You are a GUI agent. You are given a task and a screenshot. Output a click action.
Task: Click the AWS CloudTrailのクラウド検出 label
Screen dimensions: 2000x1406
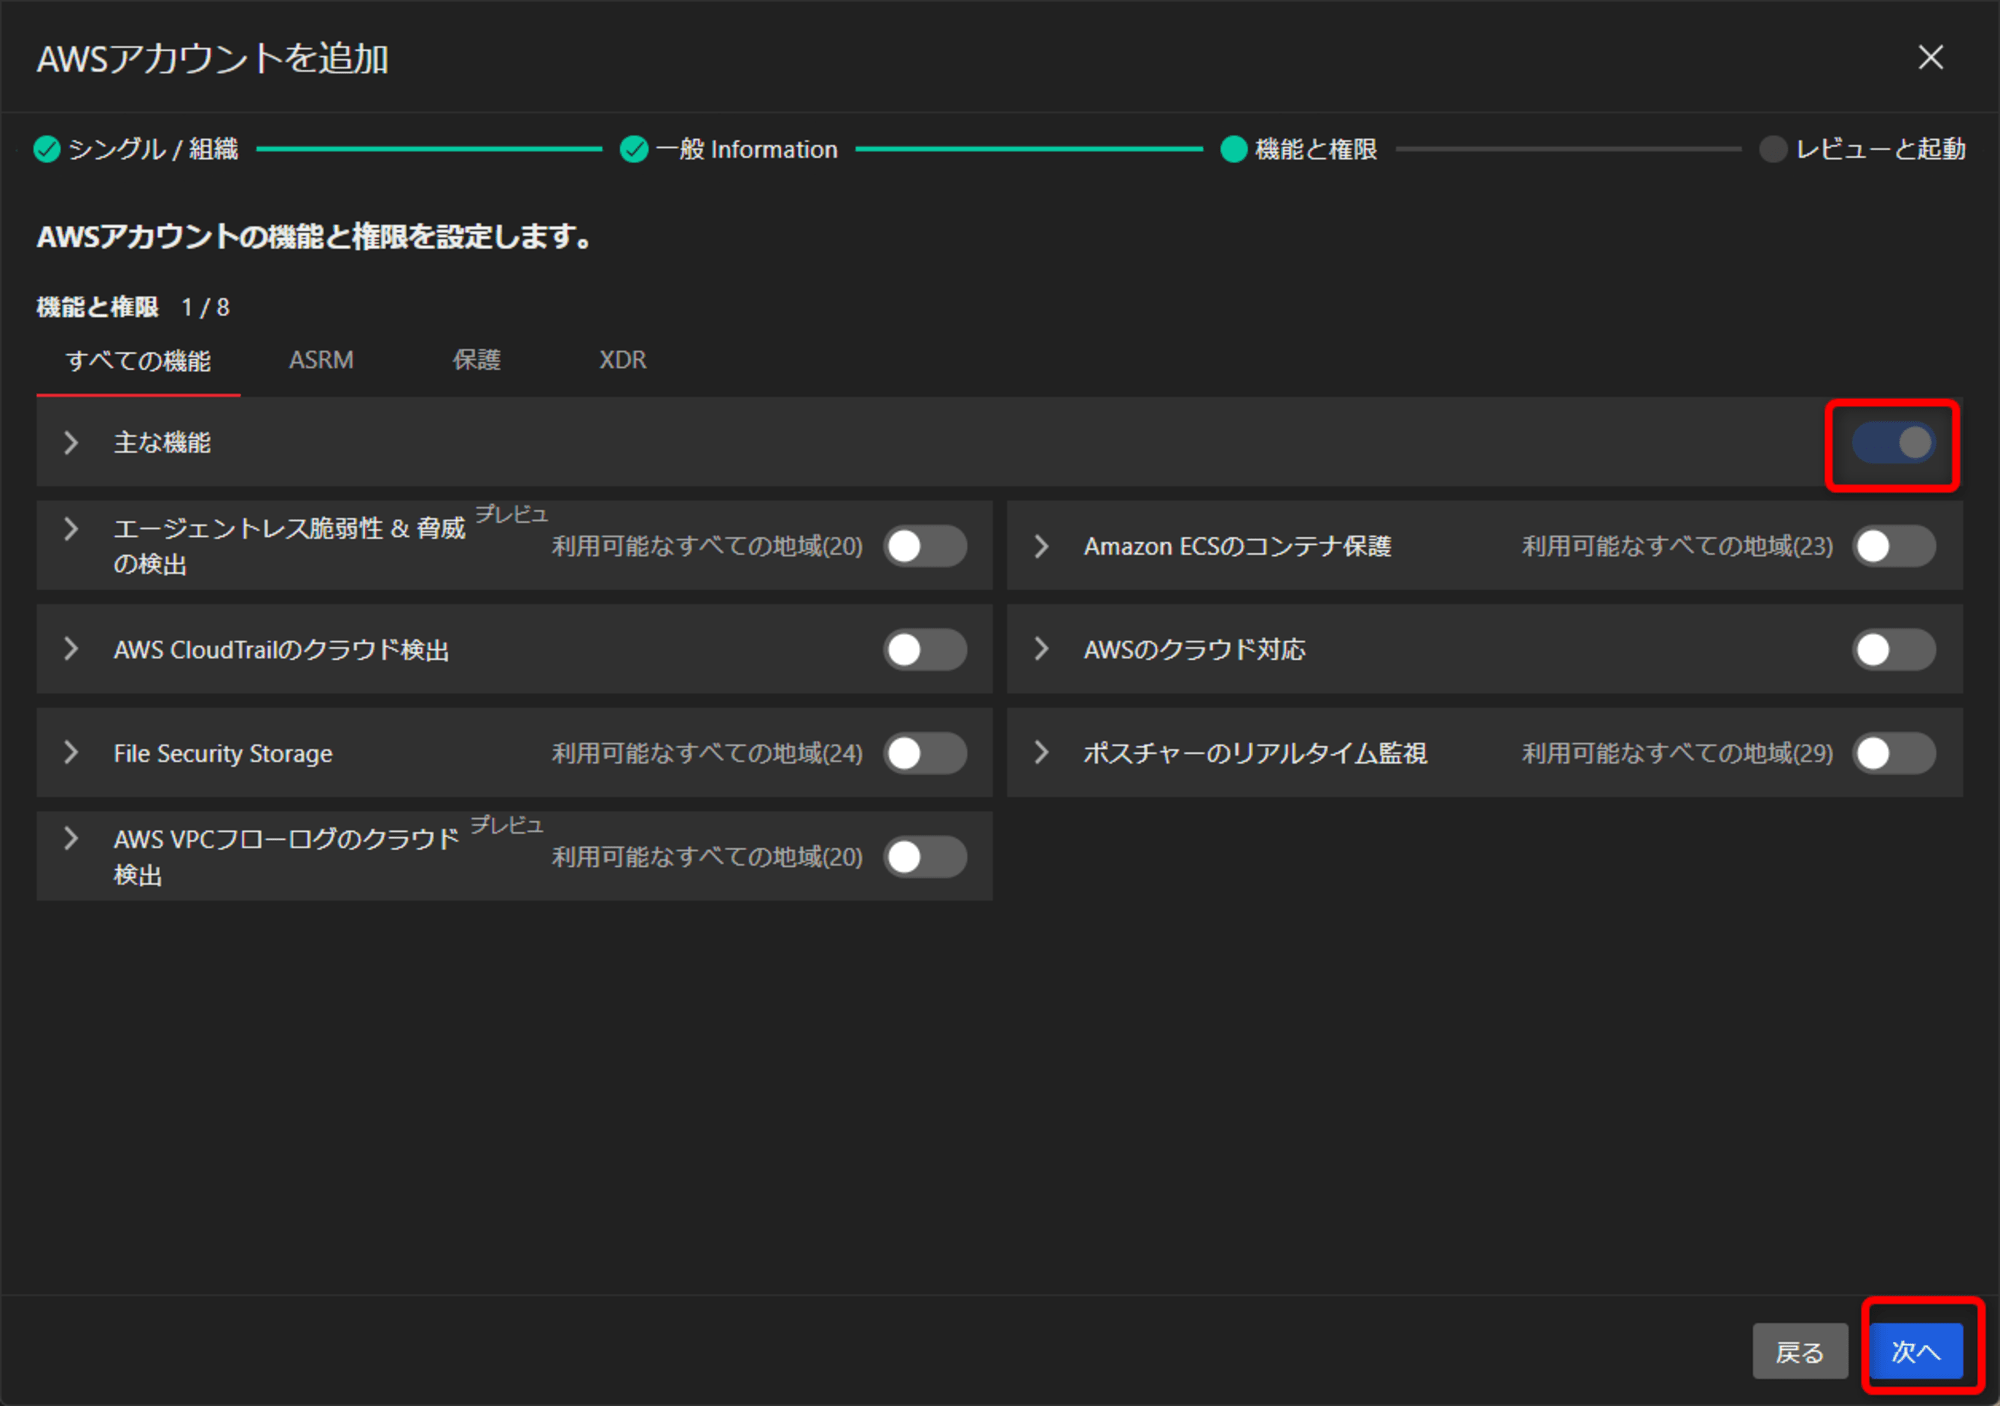coord(281,650)
